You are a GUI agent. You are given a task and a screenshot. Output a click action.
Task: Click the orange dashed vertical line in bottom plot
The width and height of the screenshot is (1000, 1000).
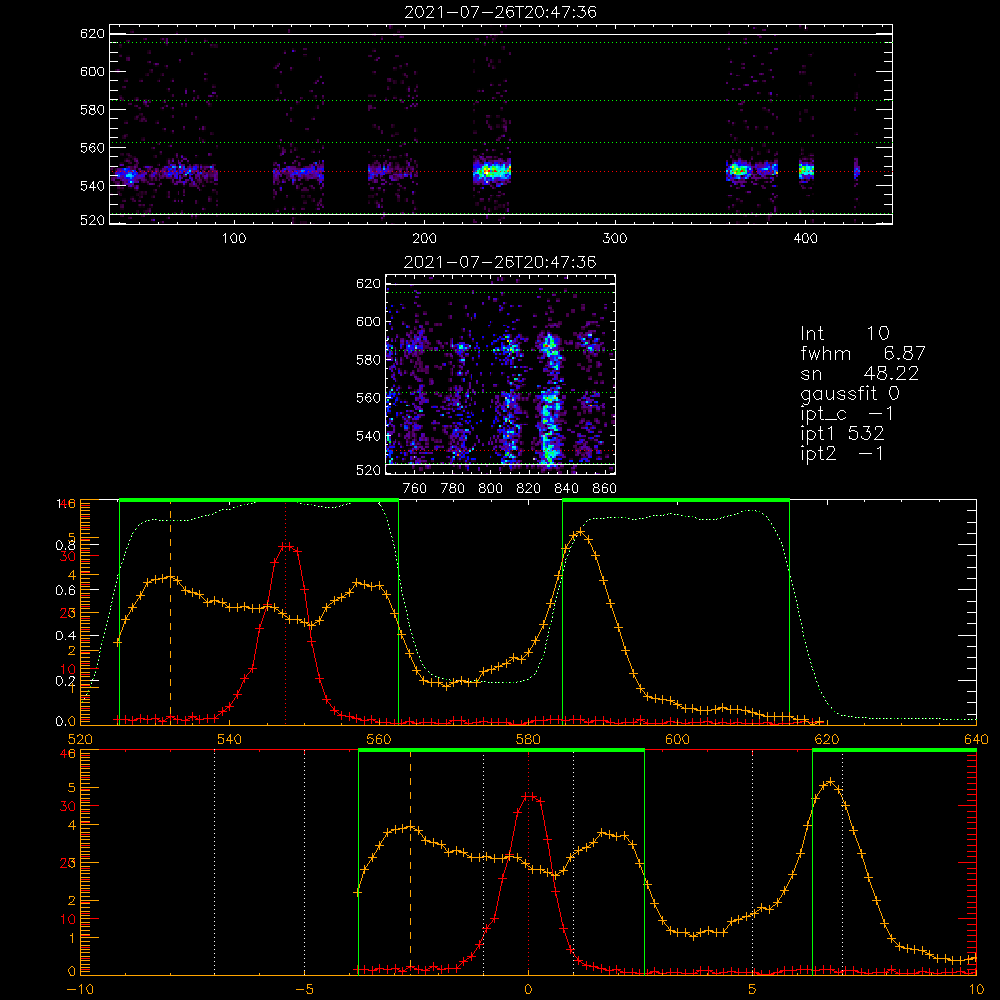[x=410, y=862]
